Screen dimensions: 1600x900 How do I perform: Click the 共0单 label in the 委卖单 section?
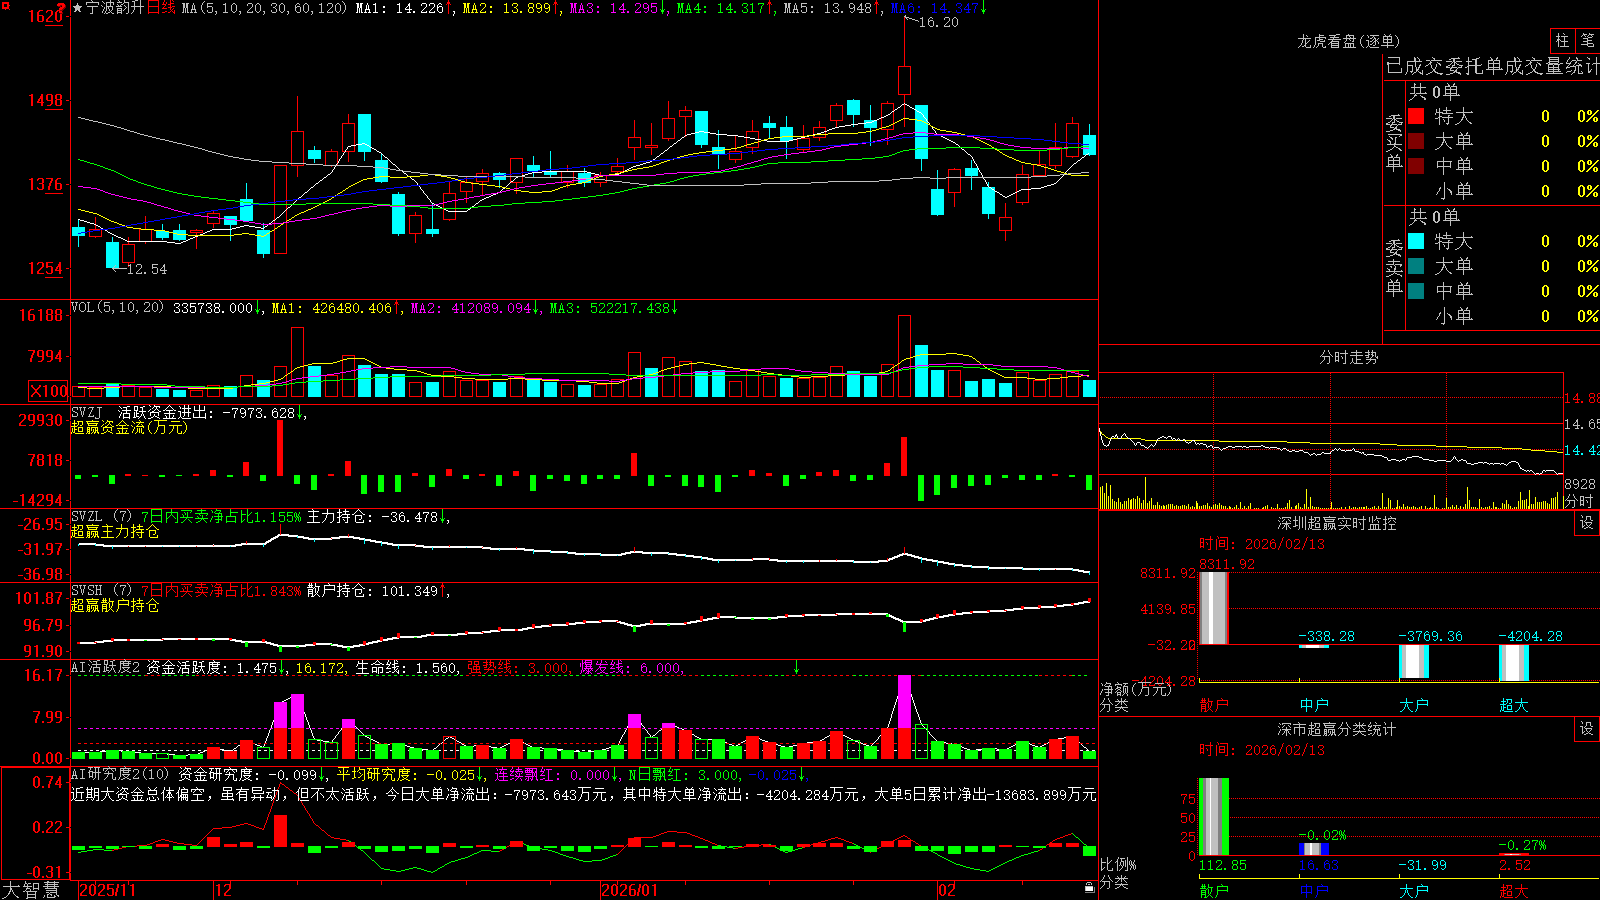(x=1434, y=217)
